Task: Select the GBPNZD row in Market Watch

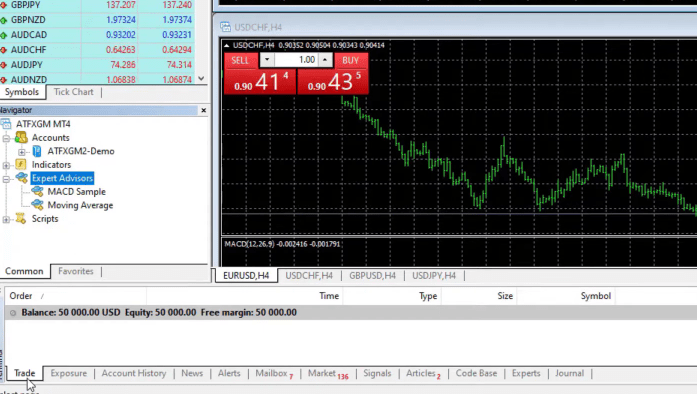Action: coord(97,20)
